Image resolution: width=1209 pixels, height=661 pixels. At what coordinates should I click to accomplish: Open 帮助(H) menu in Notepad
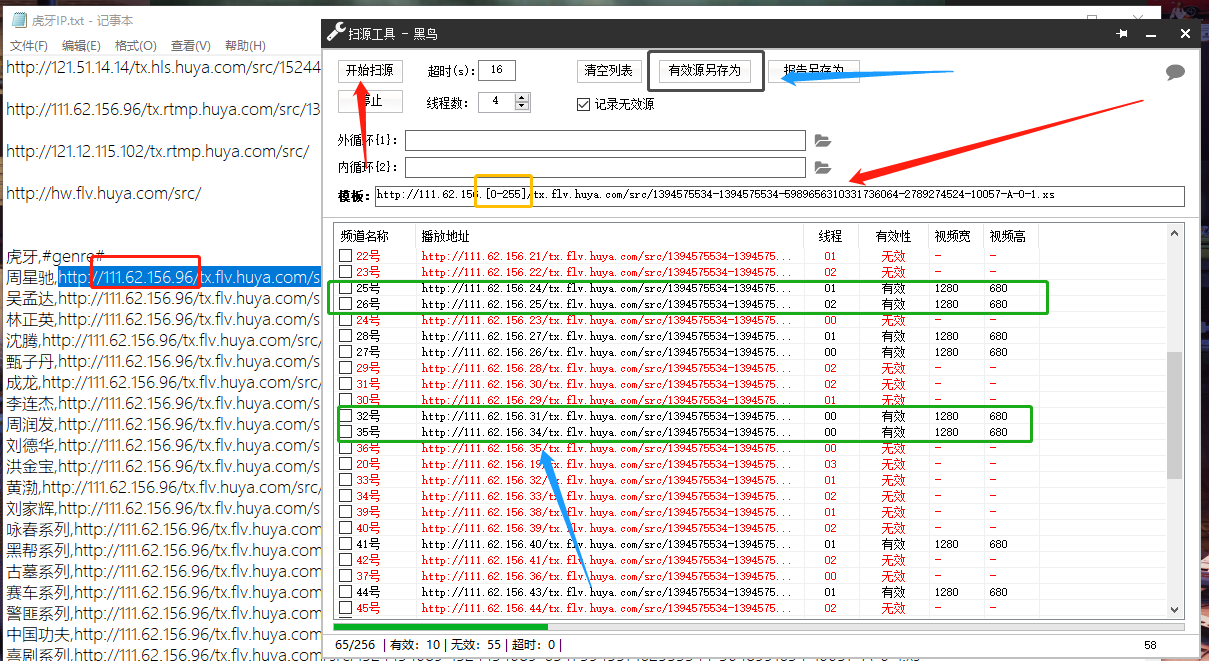coord(245,46)
